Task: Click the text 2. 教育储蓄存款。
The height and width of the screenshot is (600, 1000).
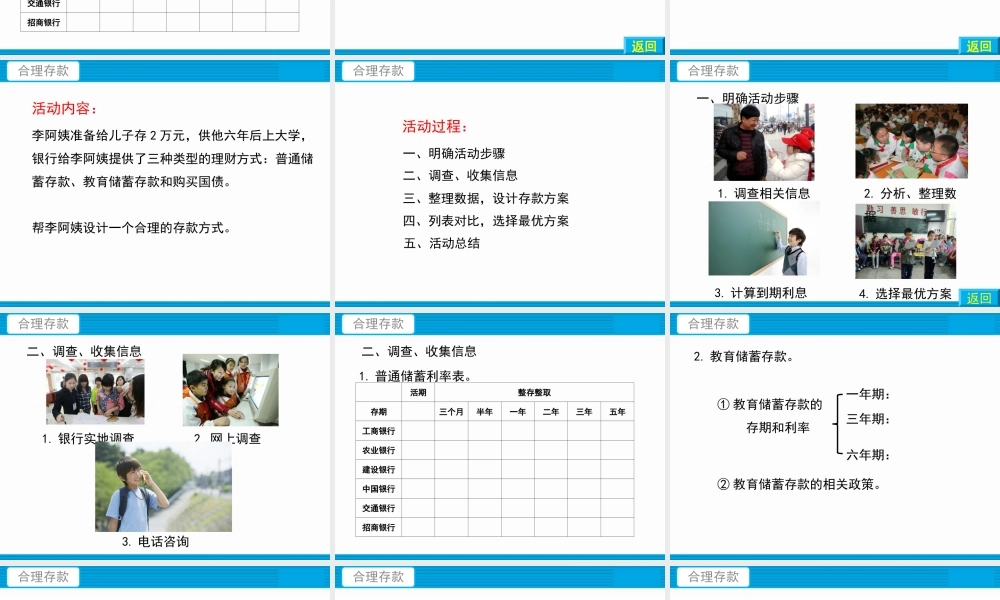Action: 744,356
